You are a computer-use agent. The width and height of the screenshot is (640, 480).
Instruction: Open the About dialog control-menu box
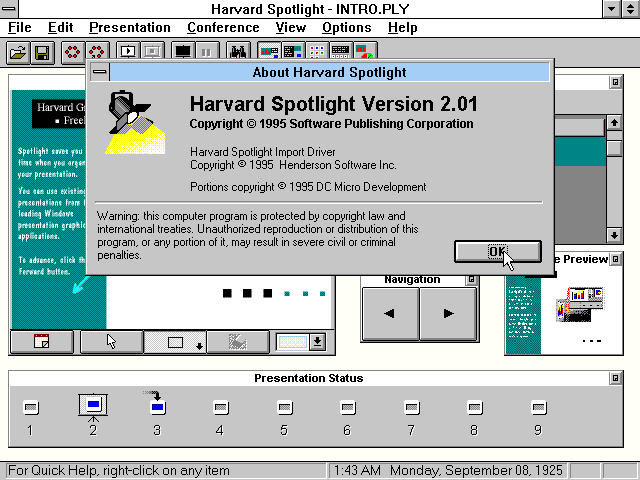pyautogui.click(x=100, y=72)
